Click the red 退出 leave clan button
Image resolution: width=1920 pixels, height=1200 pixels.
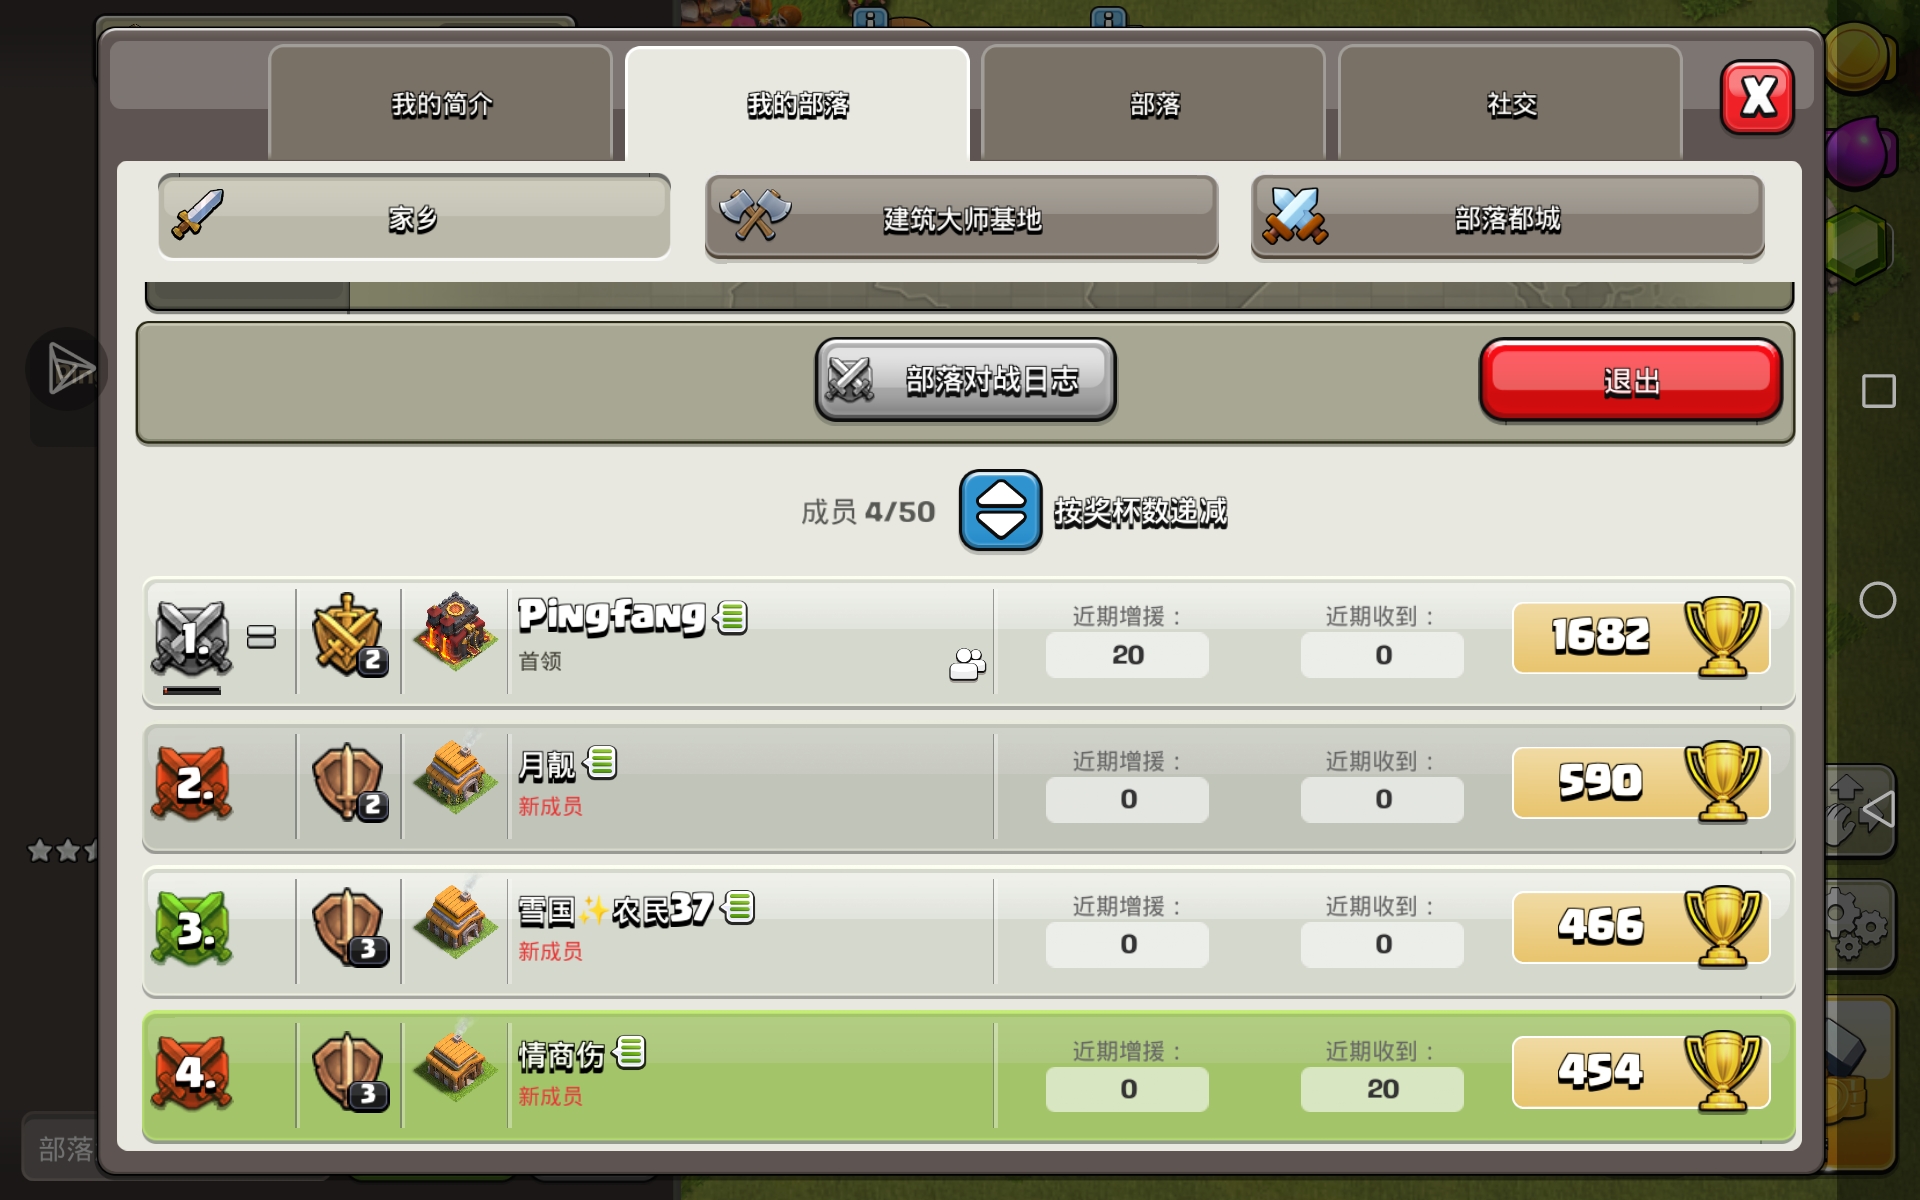(1630, 381)
